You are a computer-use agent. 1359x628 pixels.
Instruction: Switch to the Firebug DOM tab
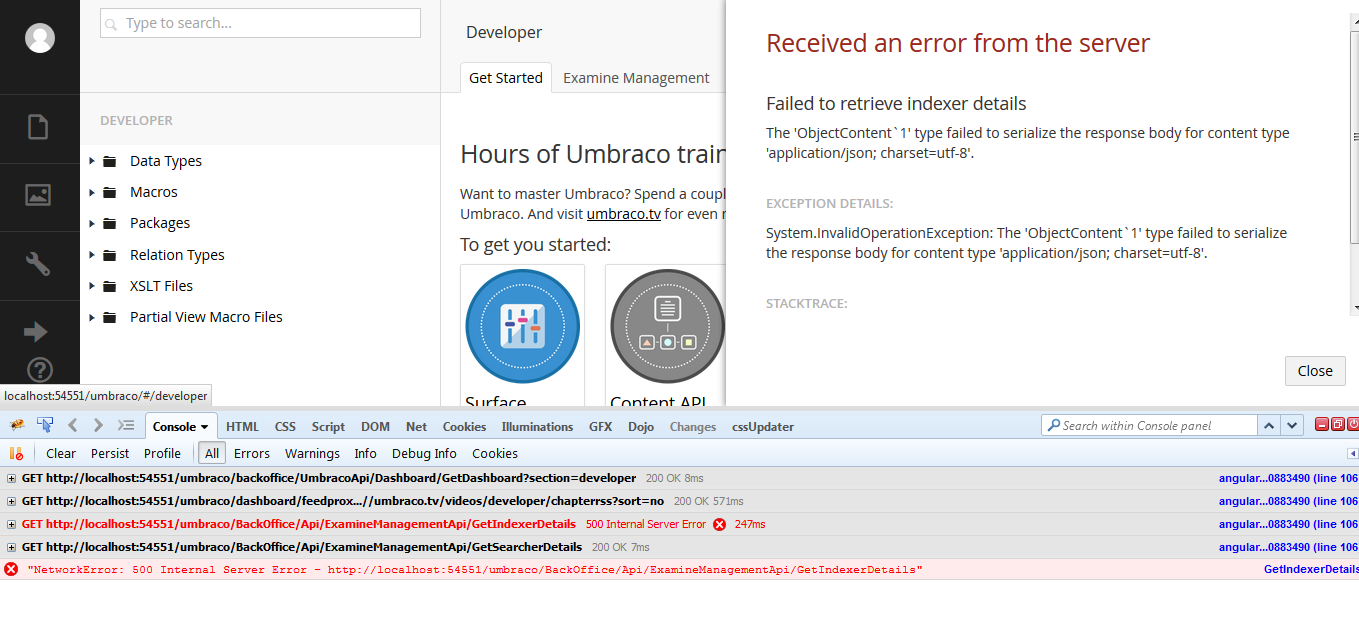(x=375, y=426)
